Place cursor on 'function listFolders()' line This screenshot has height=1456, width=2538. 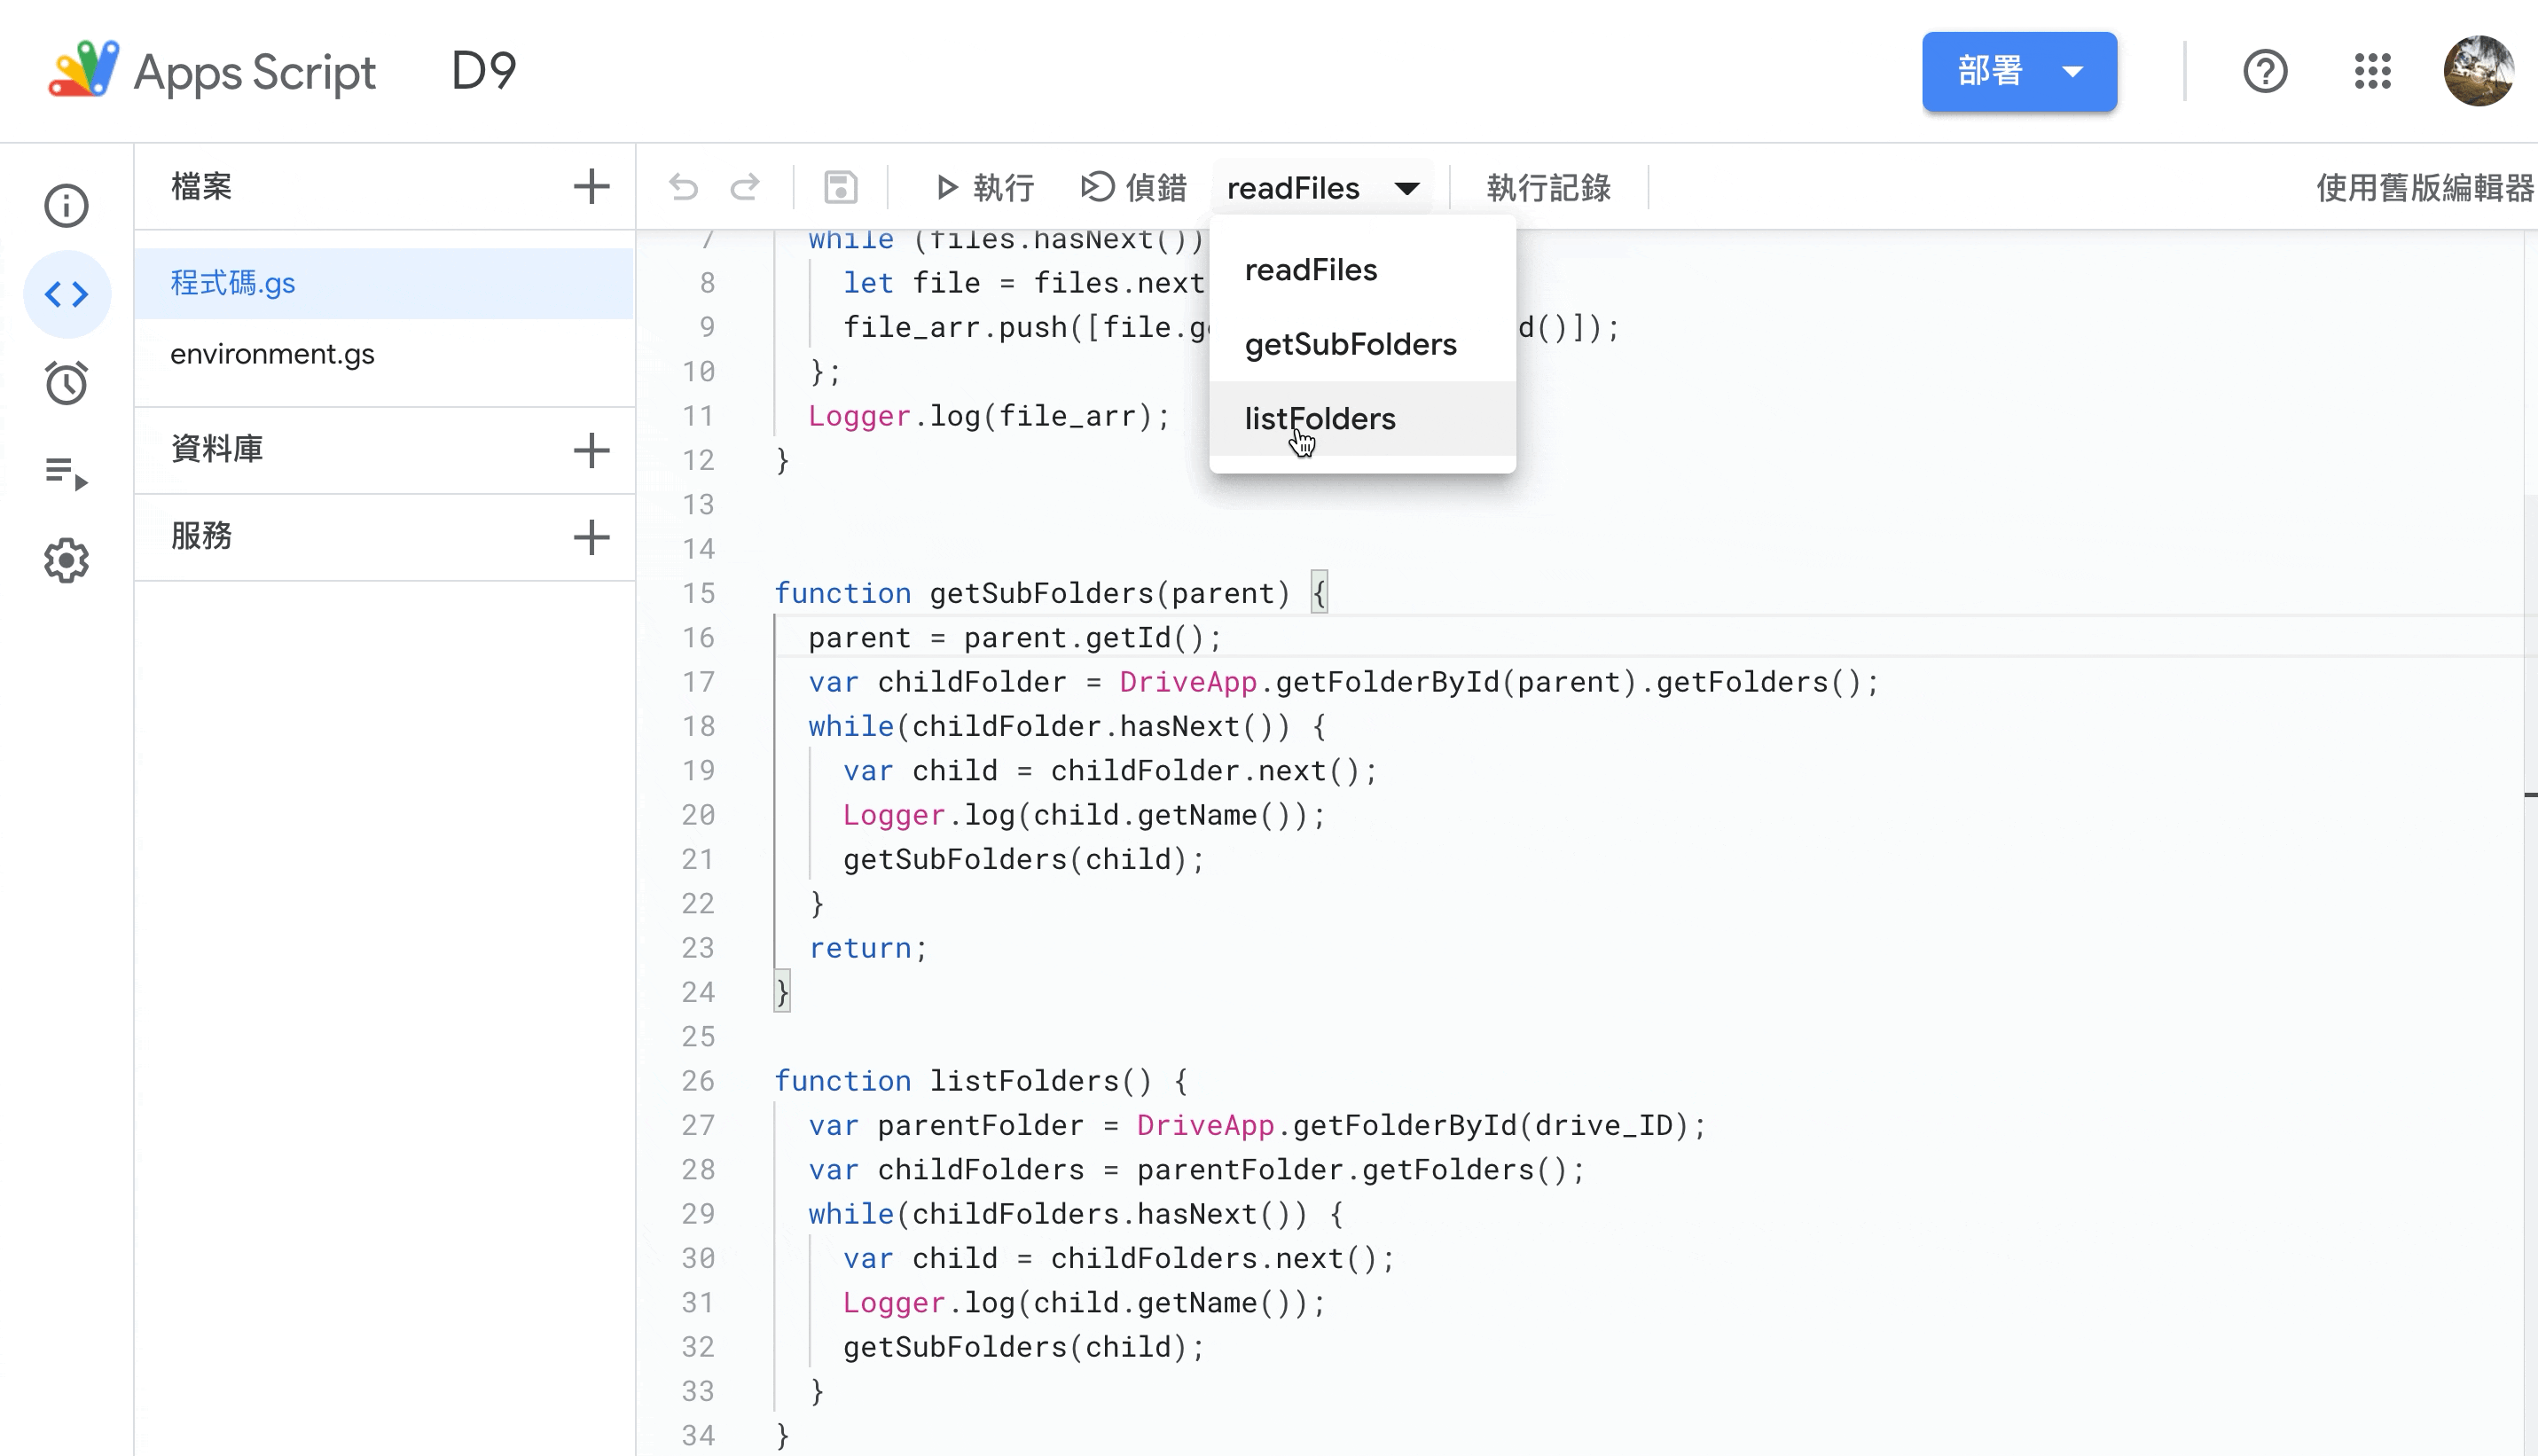981,1081
